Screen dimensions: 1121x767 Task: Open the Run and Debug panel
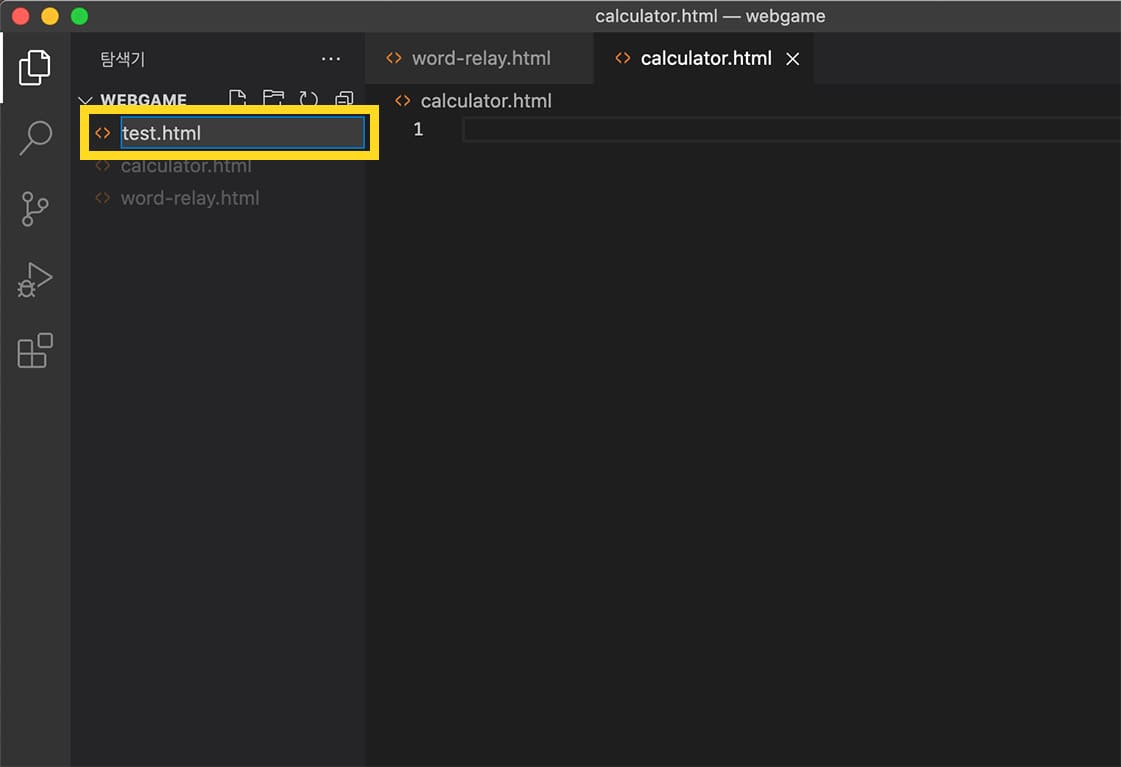click(x=35, y=280)
